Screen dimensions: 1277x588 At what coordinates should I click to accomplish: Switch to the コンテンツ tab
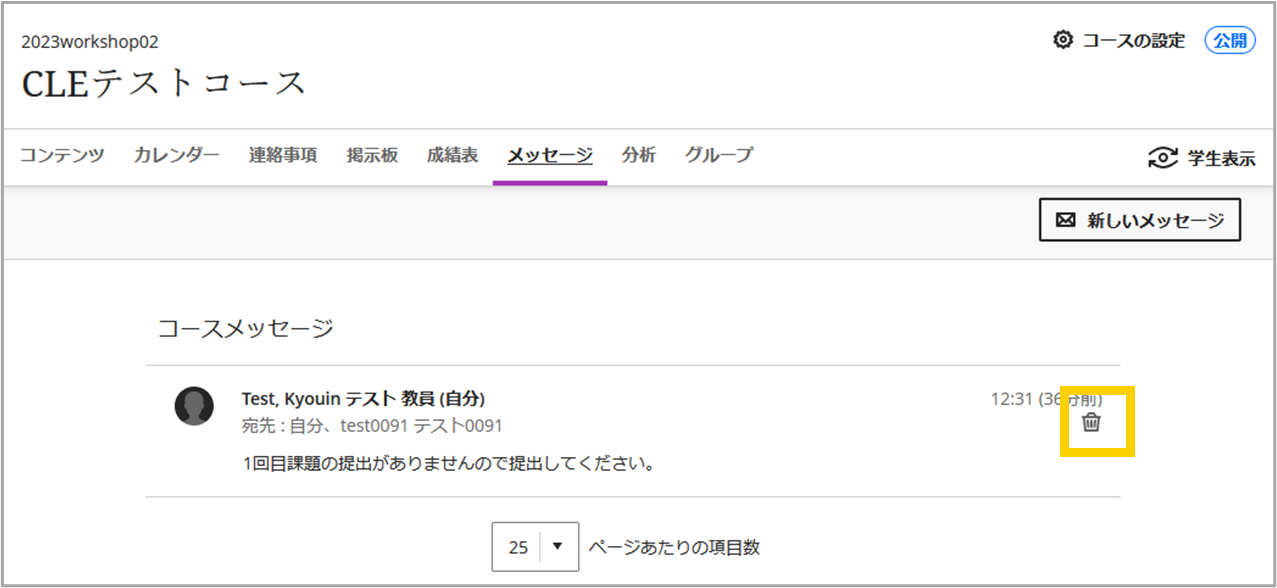62,155
